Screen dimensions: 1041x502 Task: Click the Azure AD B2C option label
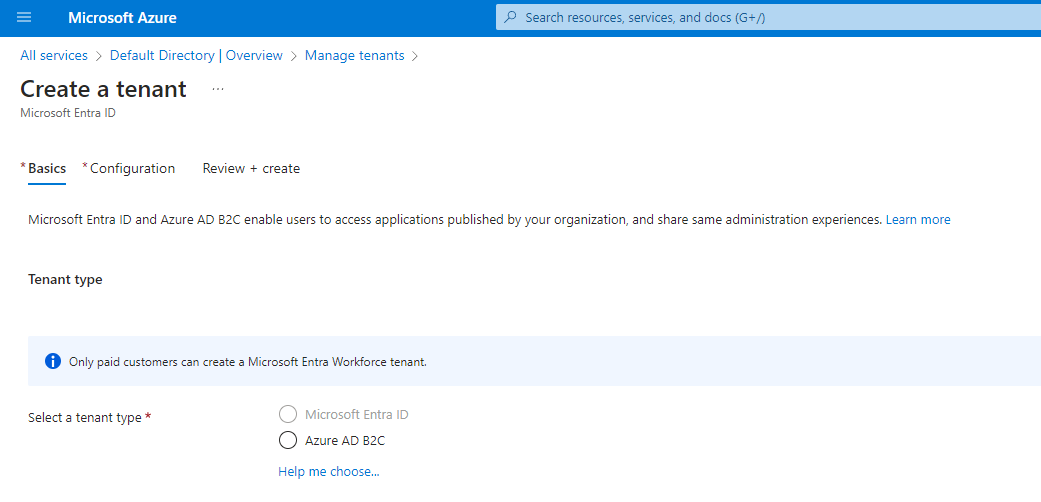345,440
